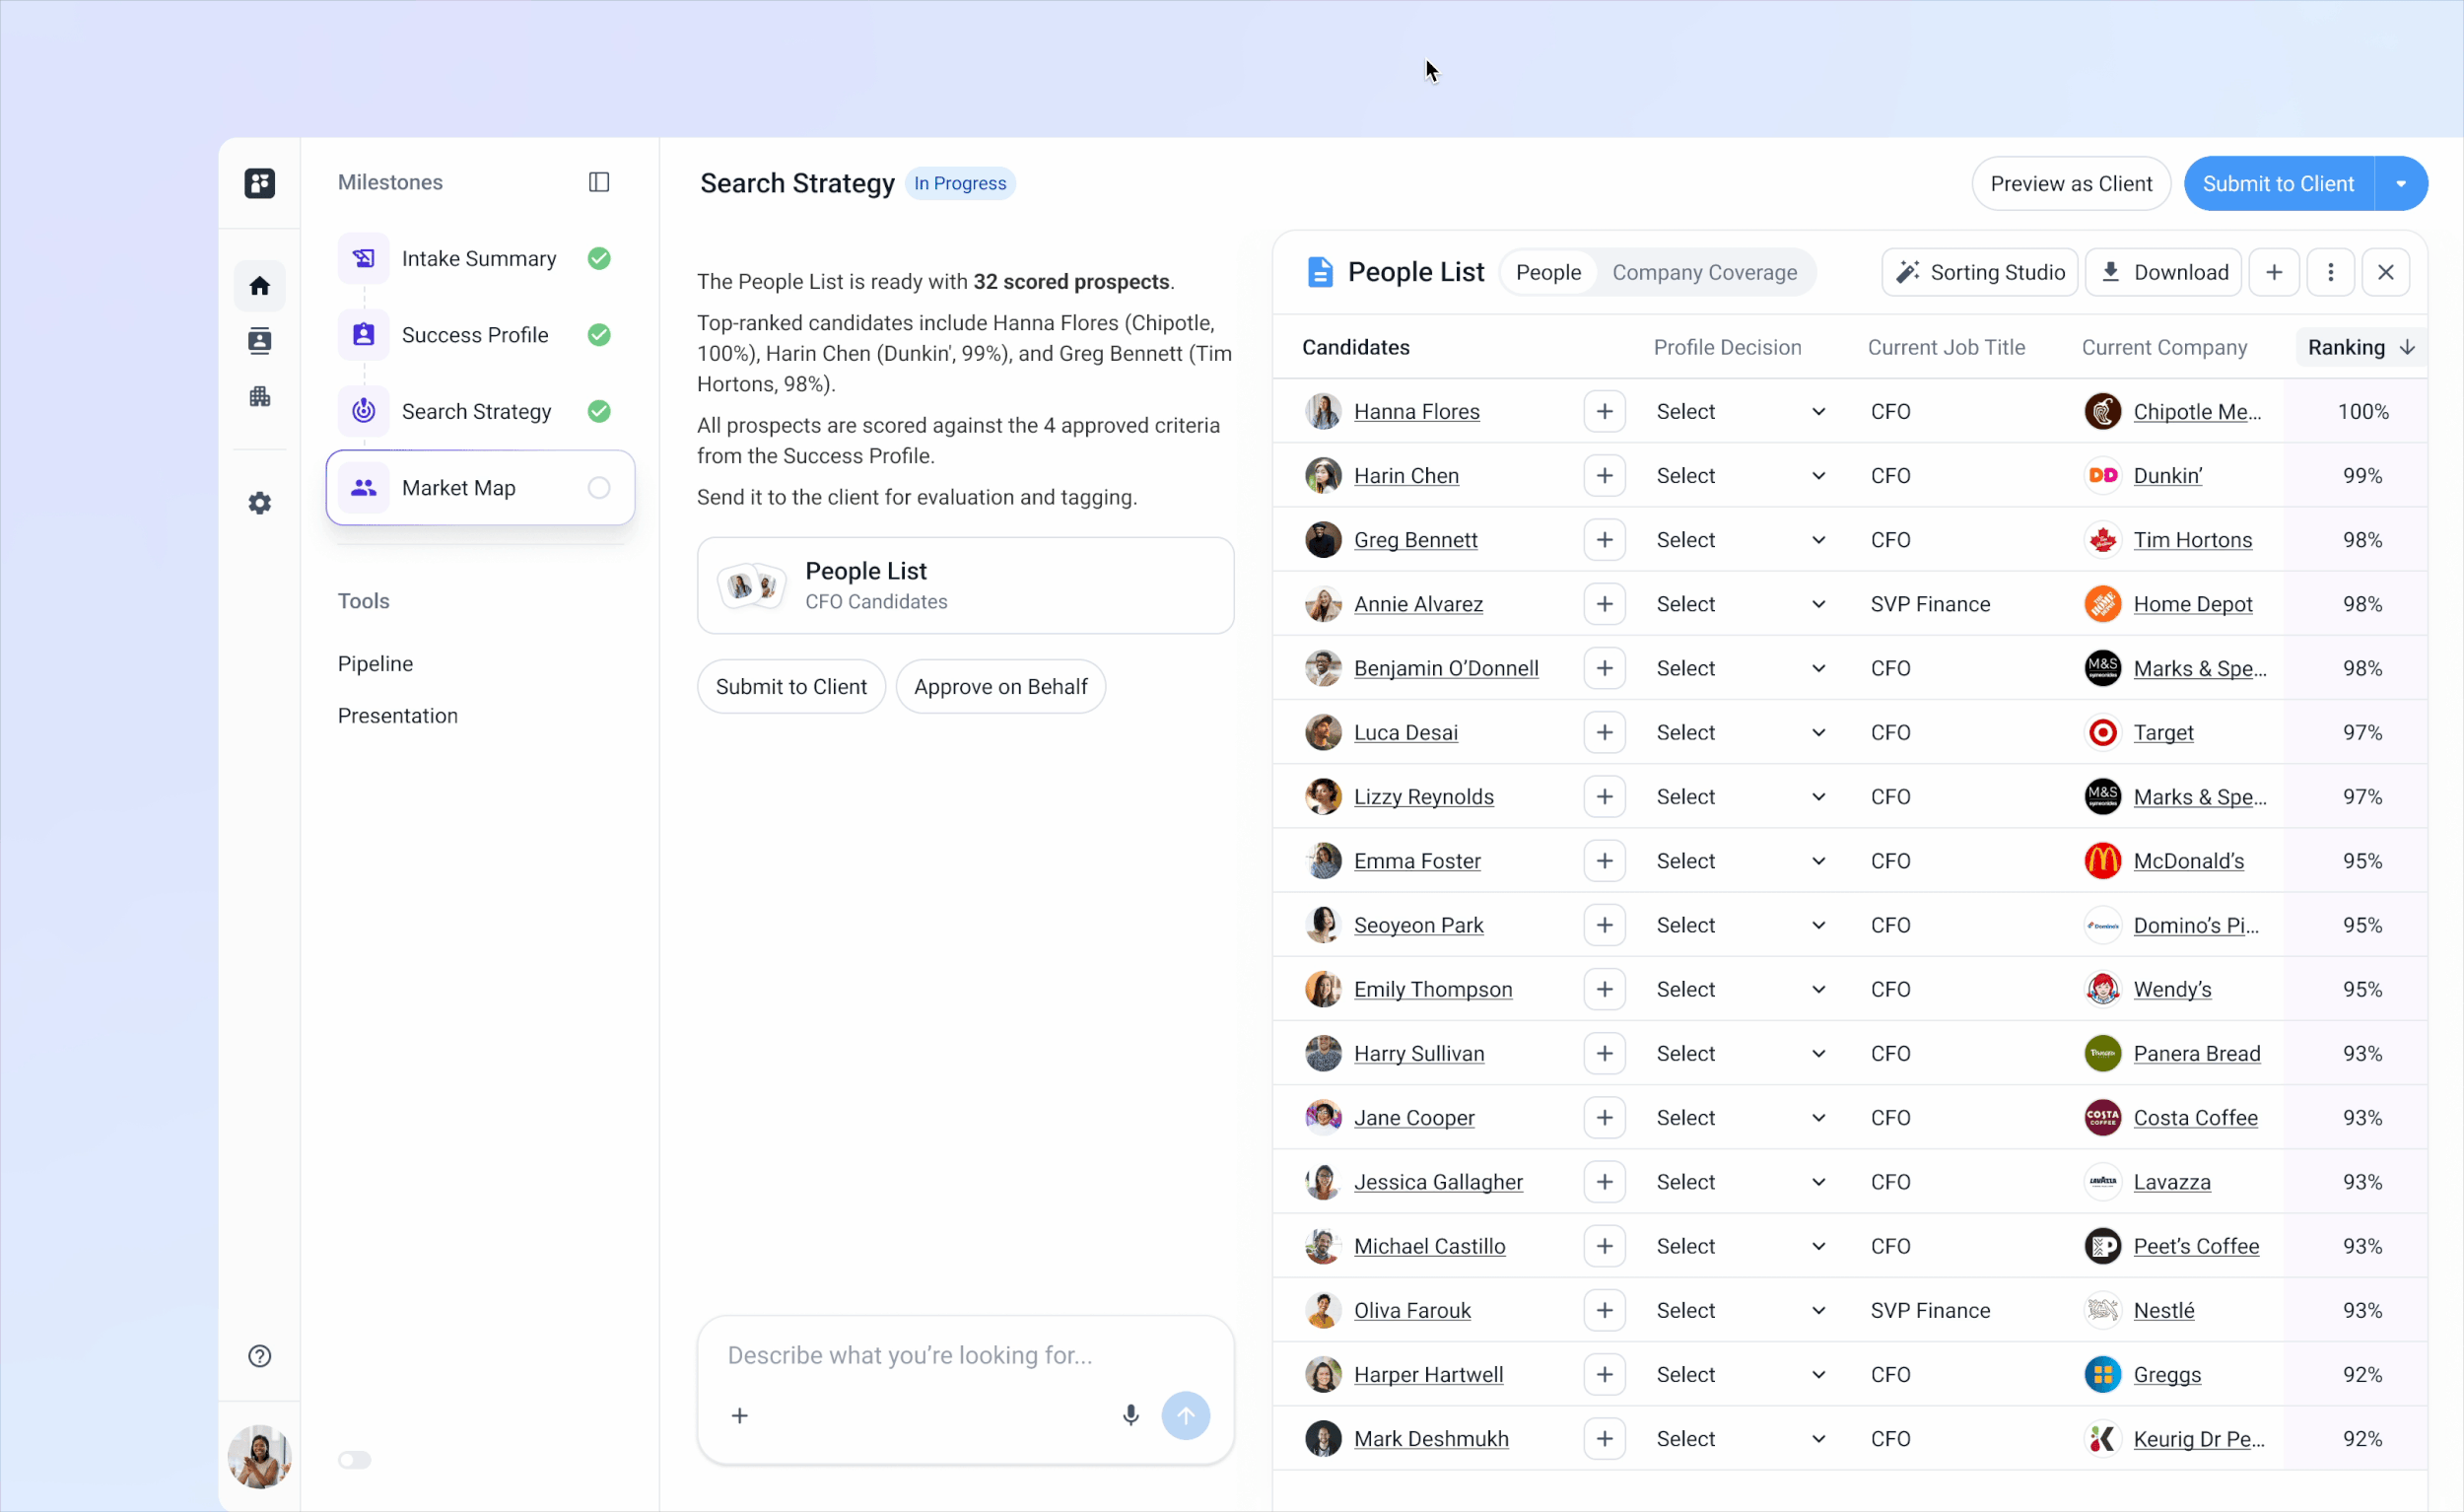Image resolution: width=2464 pixels, height=1512 pixels.
Task: Open Pipeline under Tools
Action: pos(375,664)
